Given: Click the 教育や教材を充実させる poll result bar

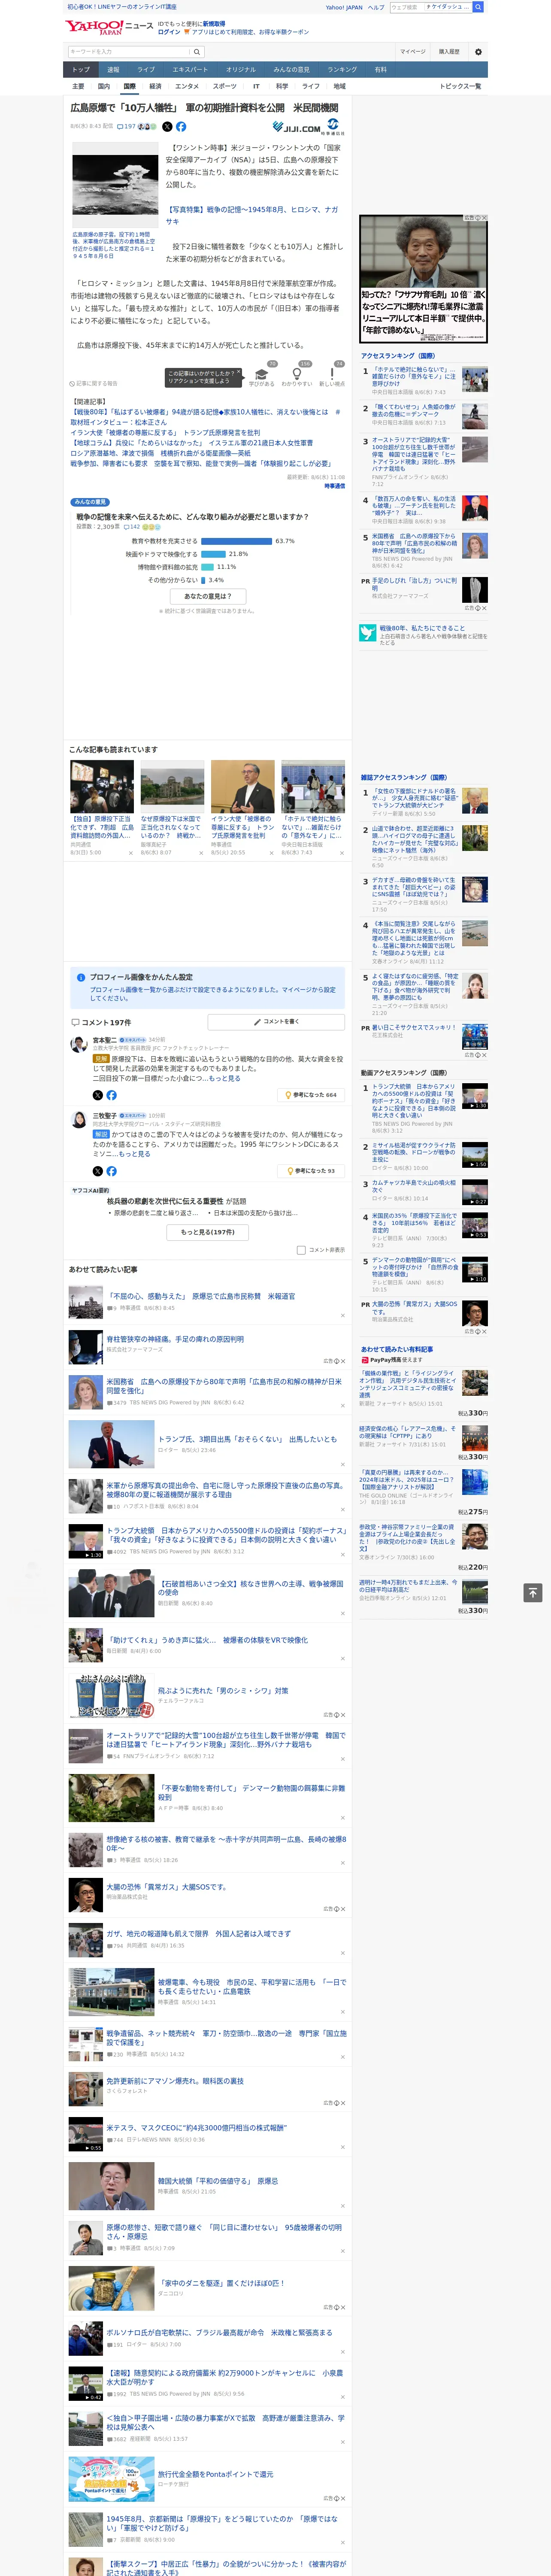Looking at the screenshot, I should (x=237, y=541).
